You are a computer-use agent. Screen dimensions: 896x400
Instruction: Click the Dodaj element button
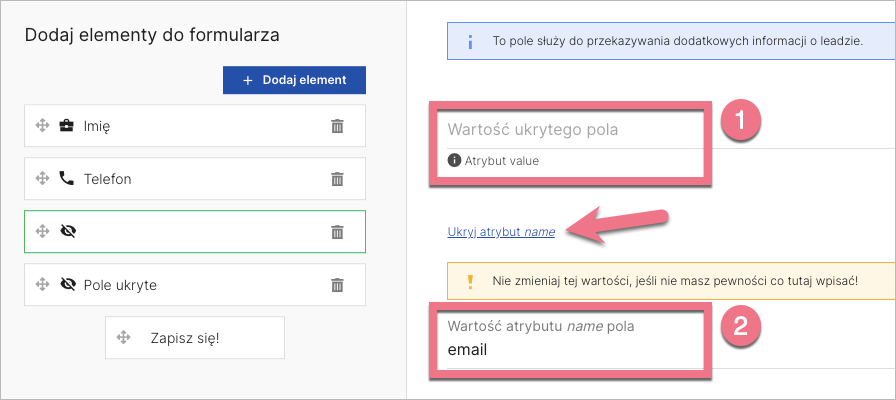294,80
